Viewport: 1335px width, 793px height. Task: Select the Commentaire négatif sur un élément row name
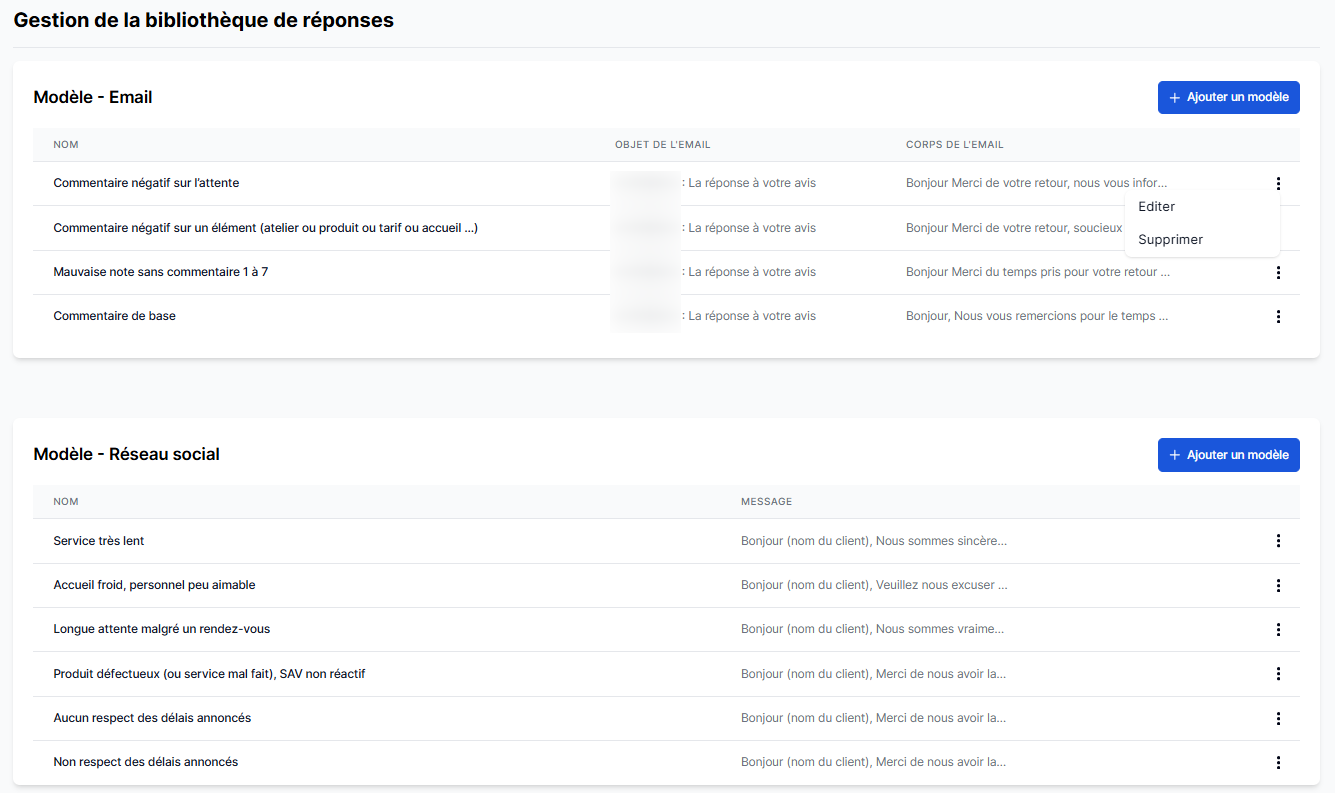[x=265, y=228]
